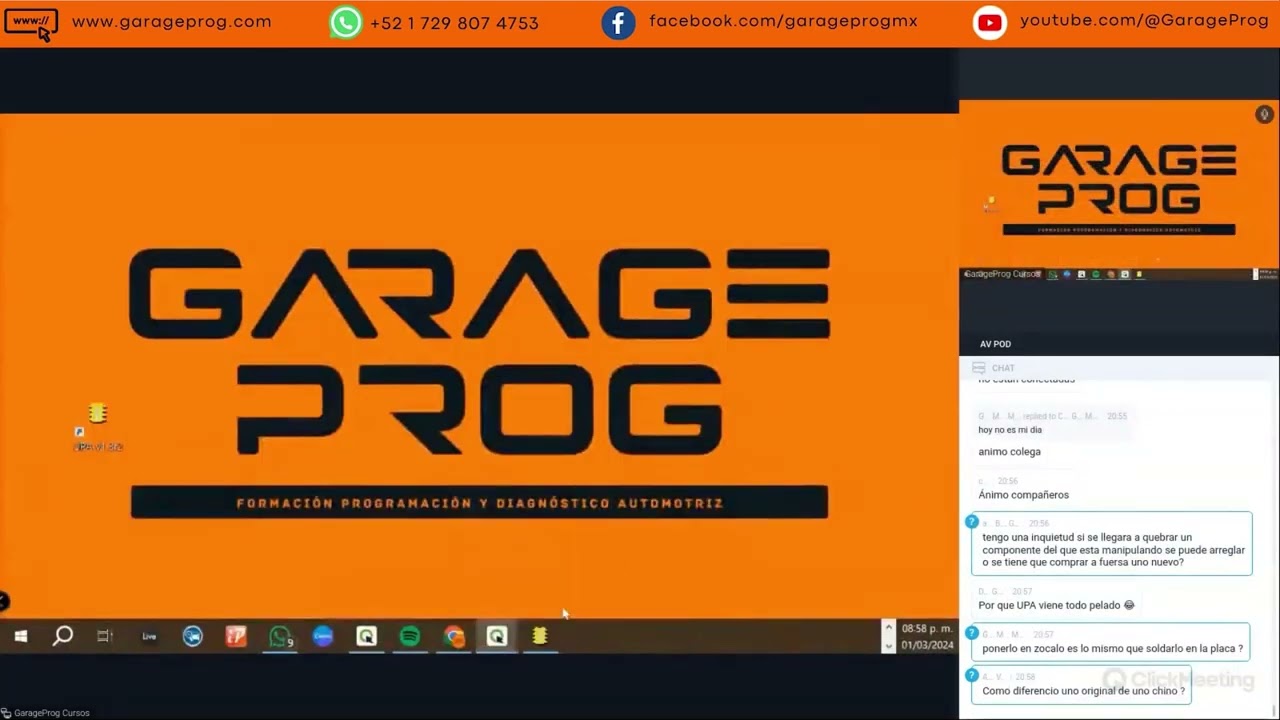Open the yellow chip app taskbar icon
This screenshot has width=1280, height=720.
tap(540, 636)
